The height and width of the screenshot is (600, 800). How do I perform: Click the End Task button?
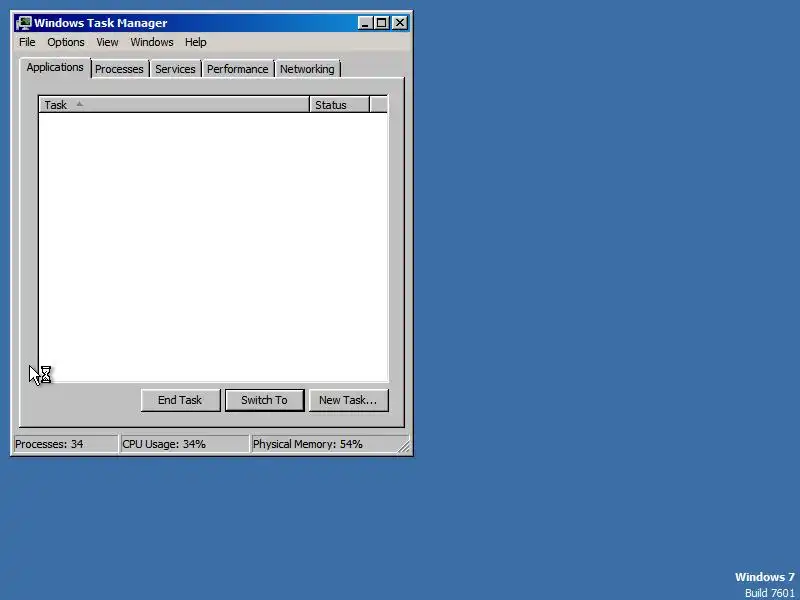[180, 400]
